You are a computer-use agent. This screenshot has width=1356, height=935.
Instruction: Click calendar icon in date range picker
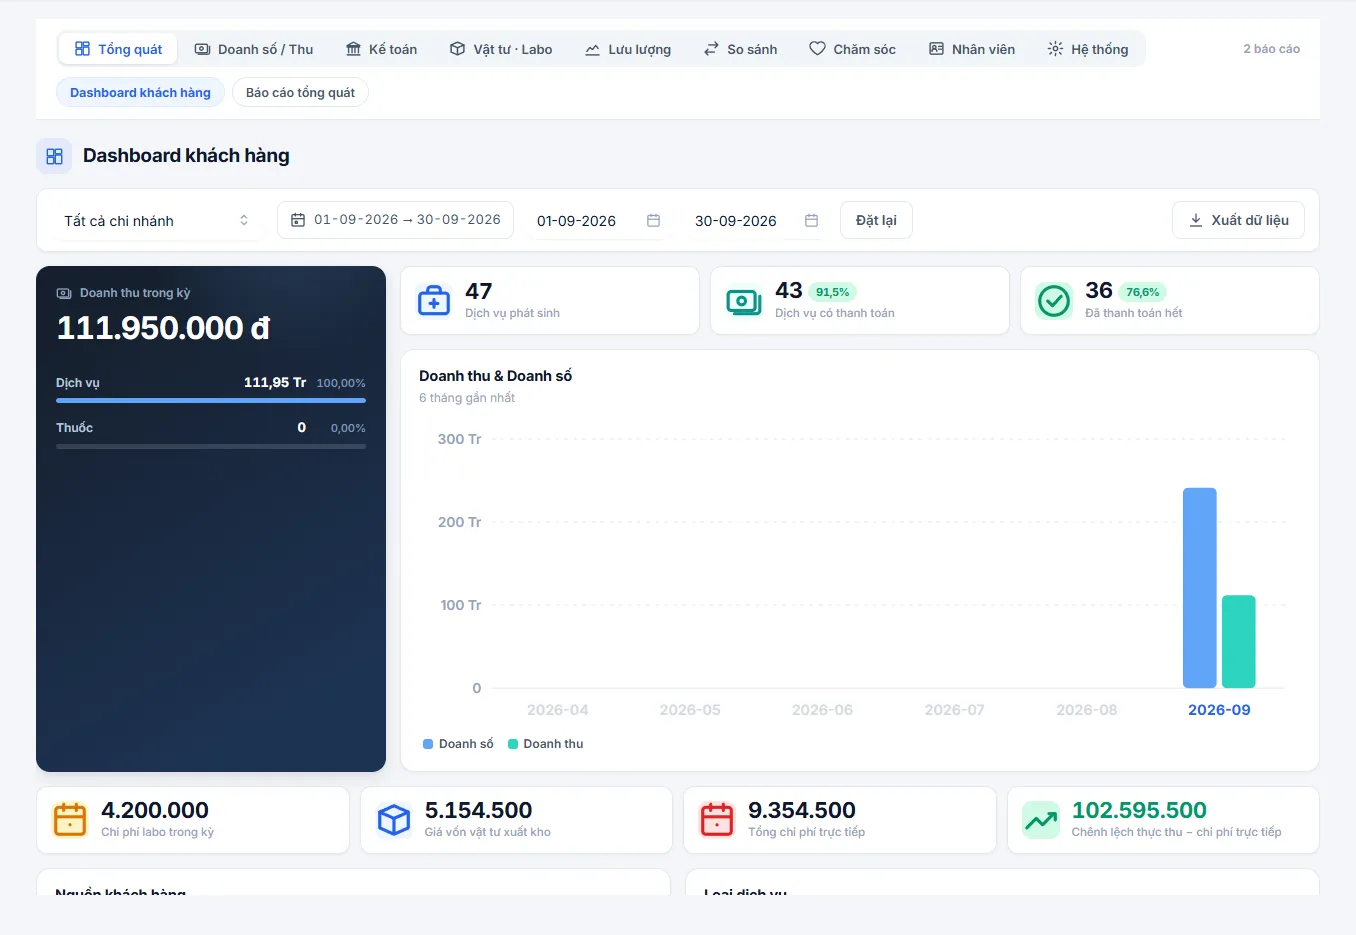coord(298,220)
